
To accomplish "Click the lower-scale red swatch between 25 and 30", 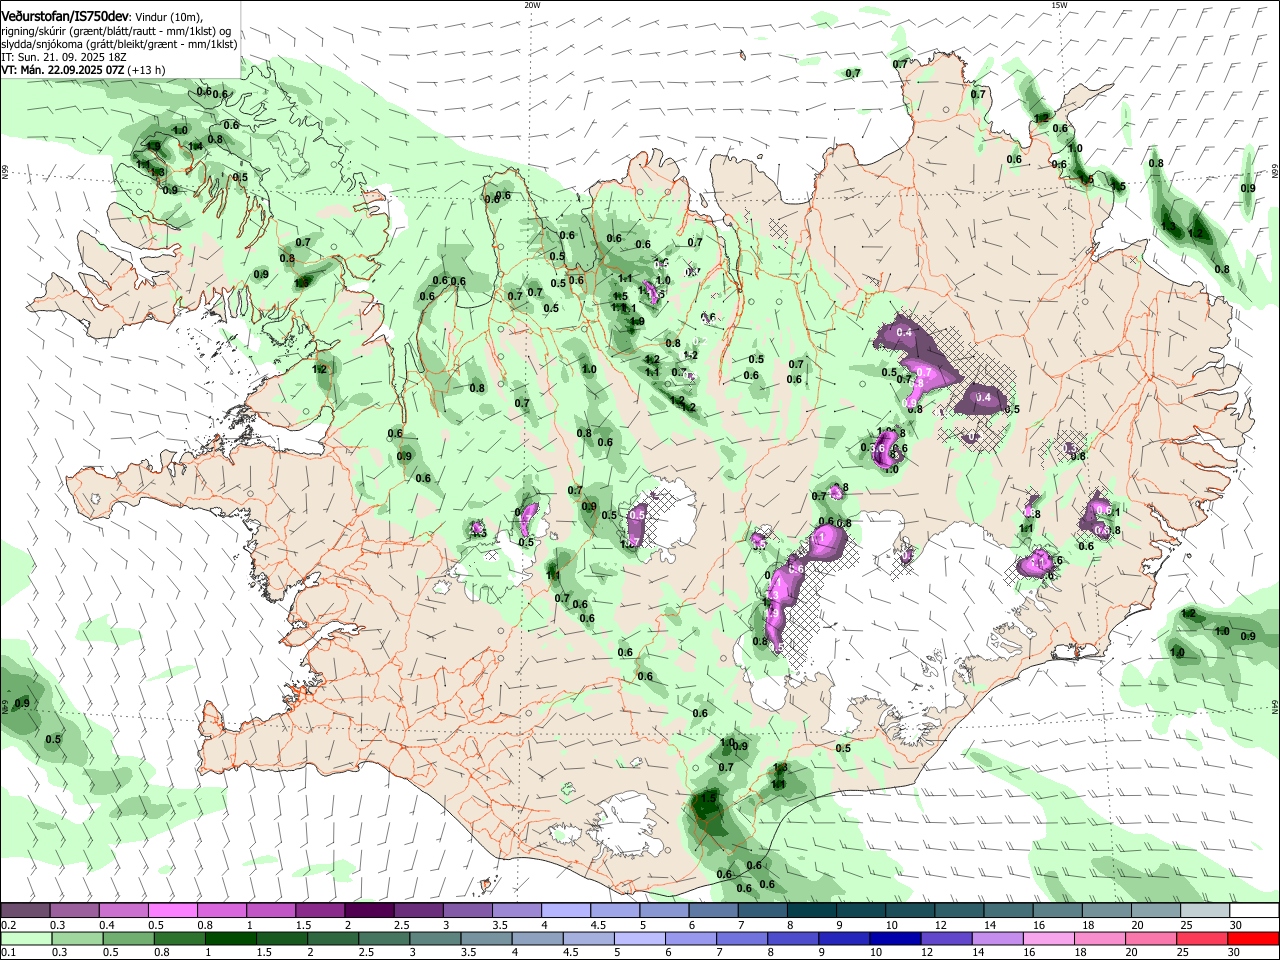I will [x=1204, y=938].
